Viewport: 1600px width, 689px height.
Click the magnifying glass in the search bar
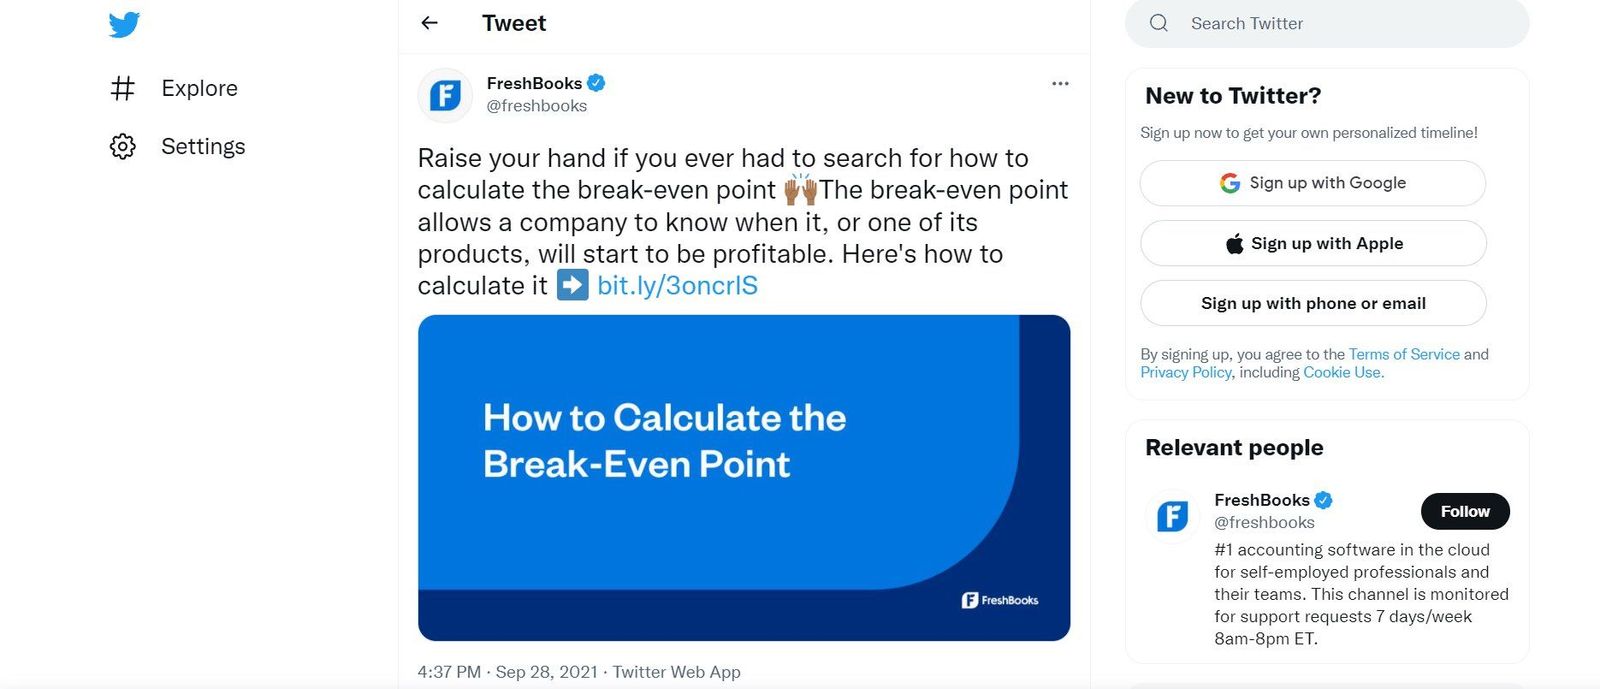coord(1158,22)
